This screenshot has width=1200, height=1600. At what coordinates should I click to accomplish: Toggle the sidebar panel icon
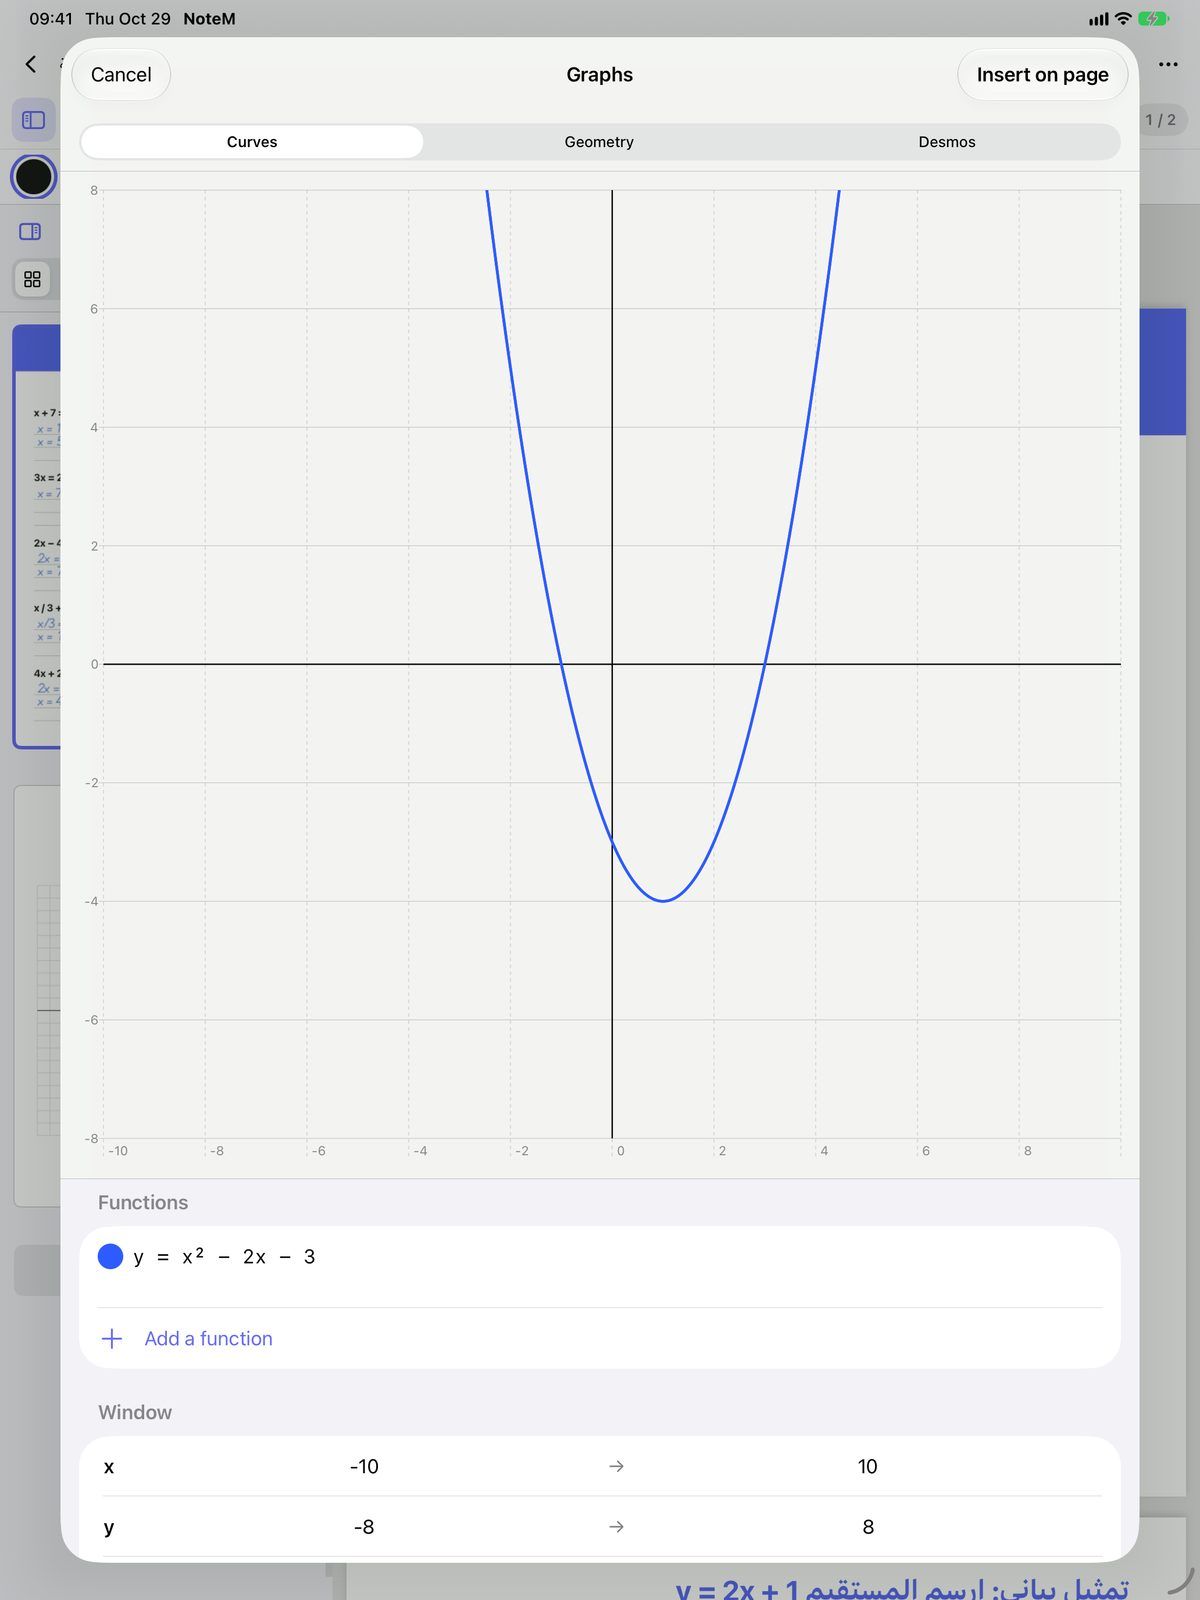tap(34, 120)
